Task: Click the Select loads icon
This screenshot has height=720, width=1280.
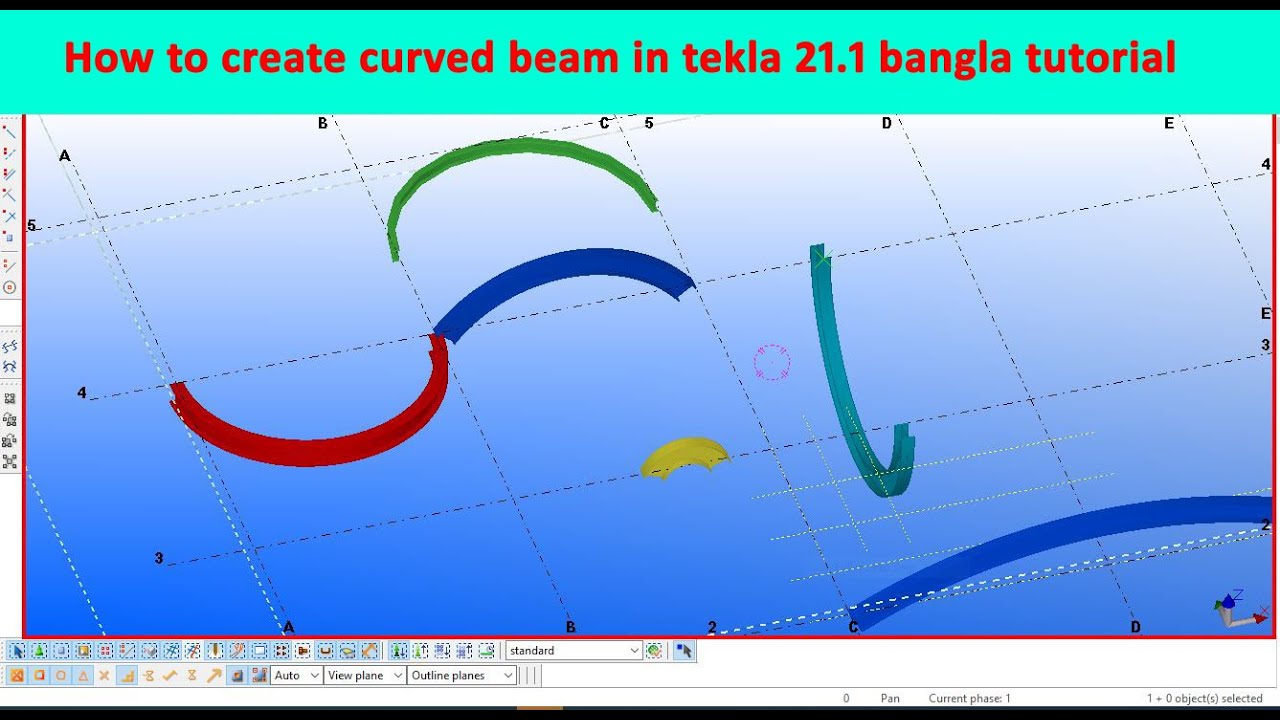Action: 347,650
